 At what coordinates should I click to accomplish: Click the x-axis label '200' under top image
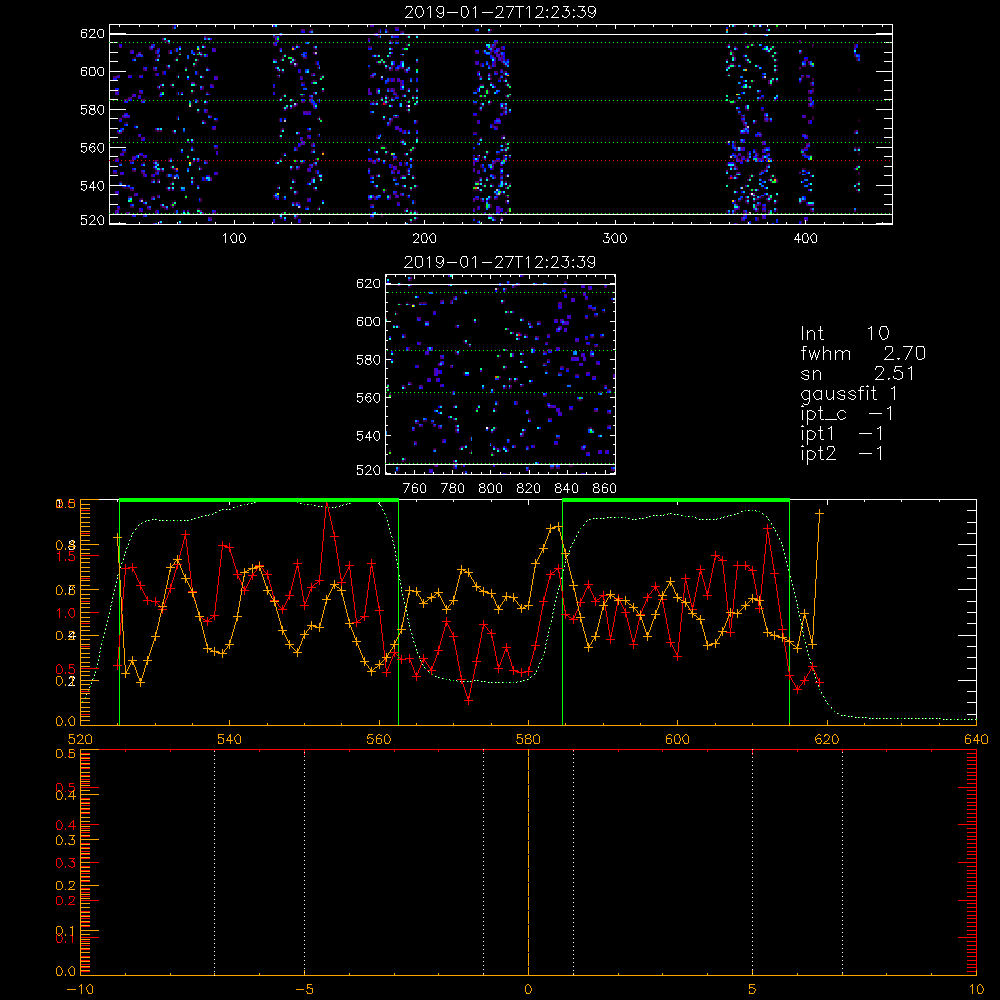pos(424,239)
